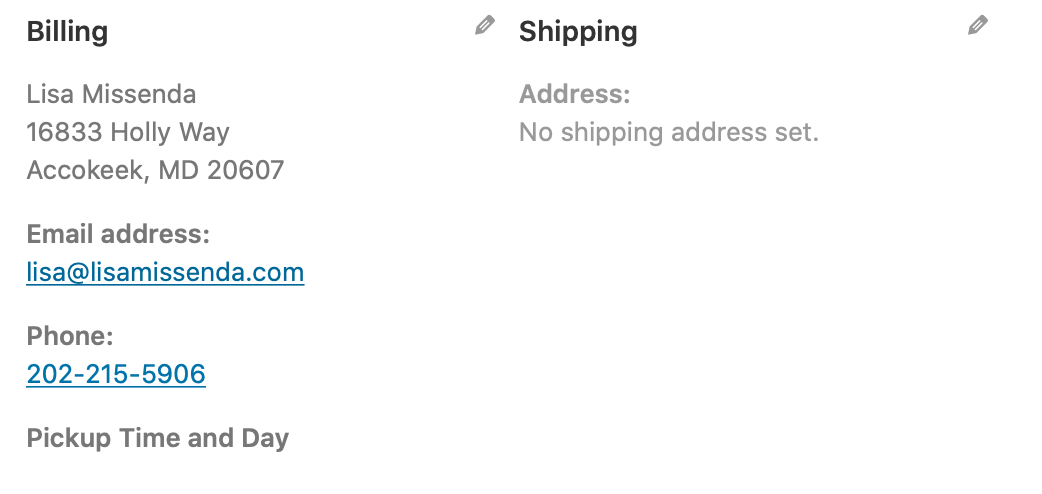
Task: Click the 16833 Holly Way address line
Action: [x=128, y=132]
